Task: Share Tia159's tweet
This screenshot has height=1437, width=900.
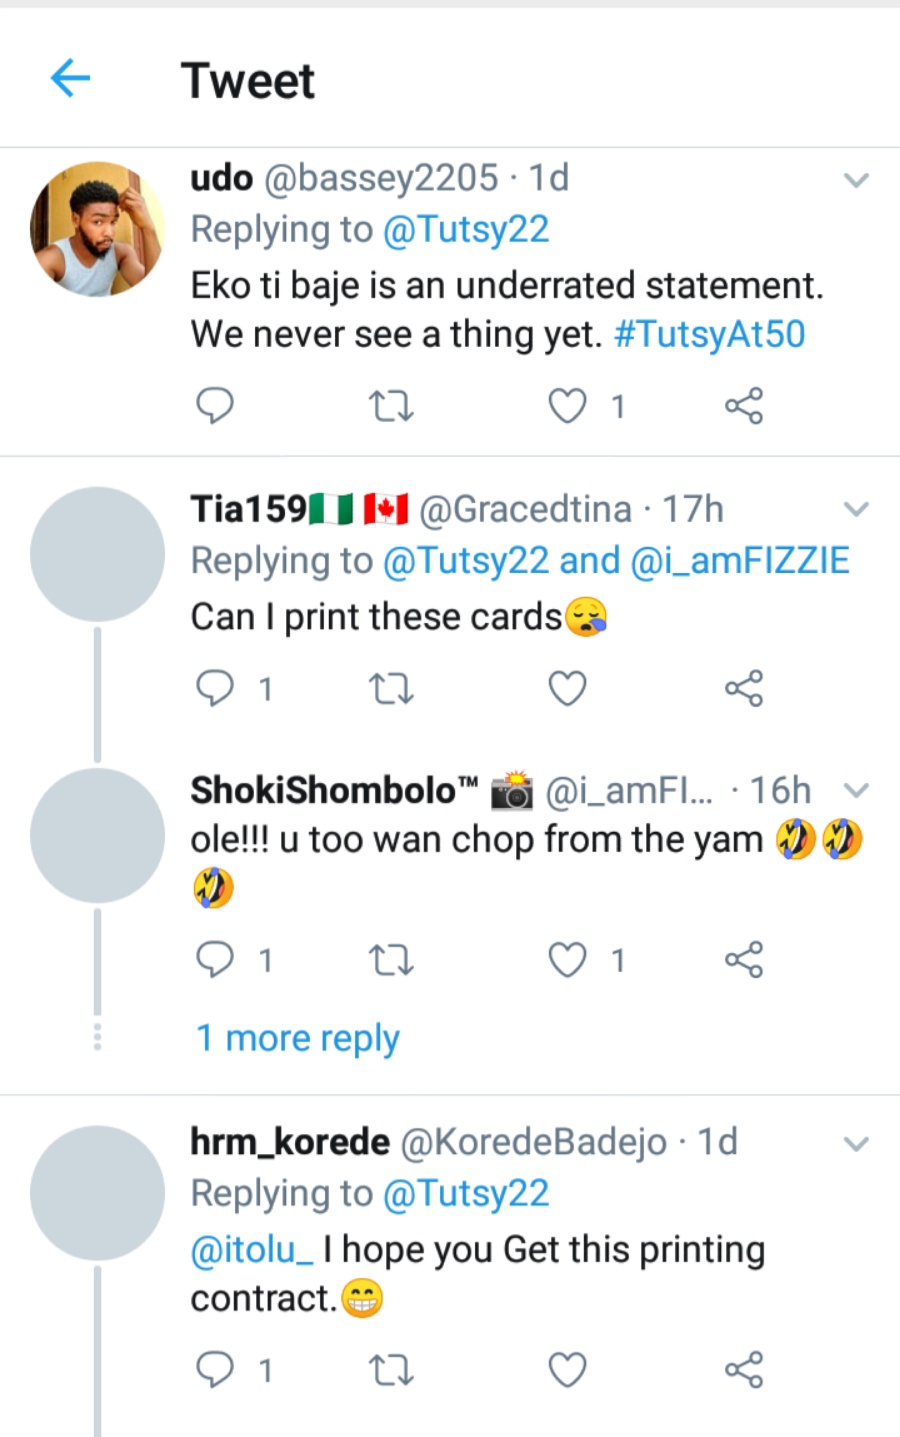Action: click(x=743, y=689)
